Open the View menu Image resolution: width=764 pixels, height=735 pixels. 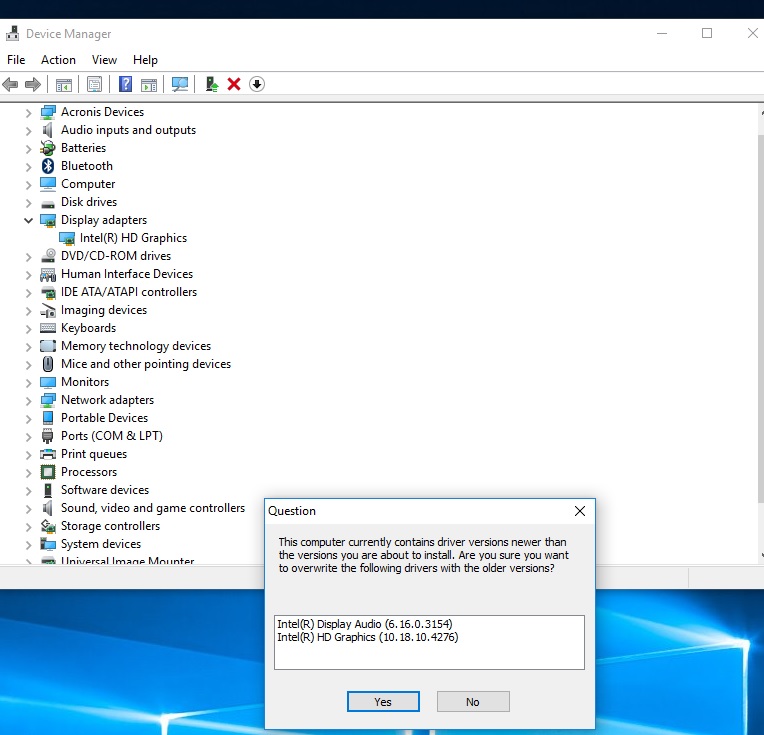coord(104,60)
